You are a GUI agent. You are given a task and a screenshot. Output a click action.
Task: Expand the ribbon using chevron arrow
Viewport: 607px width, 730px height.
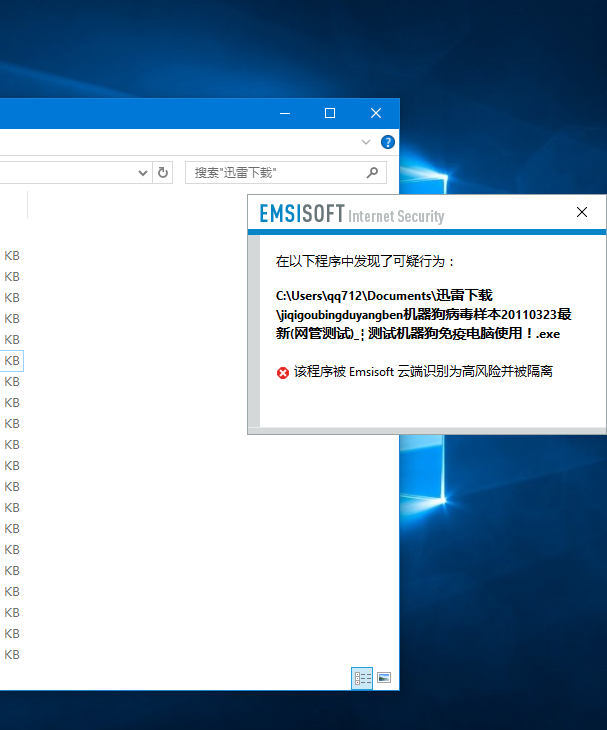tap(366, 142)
